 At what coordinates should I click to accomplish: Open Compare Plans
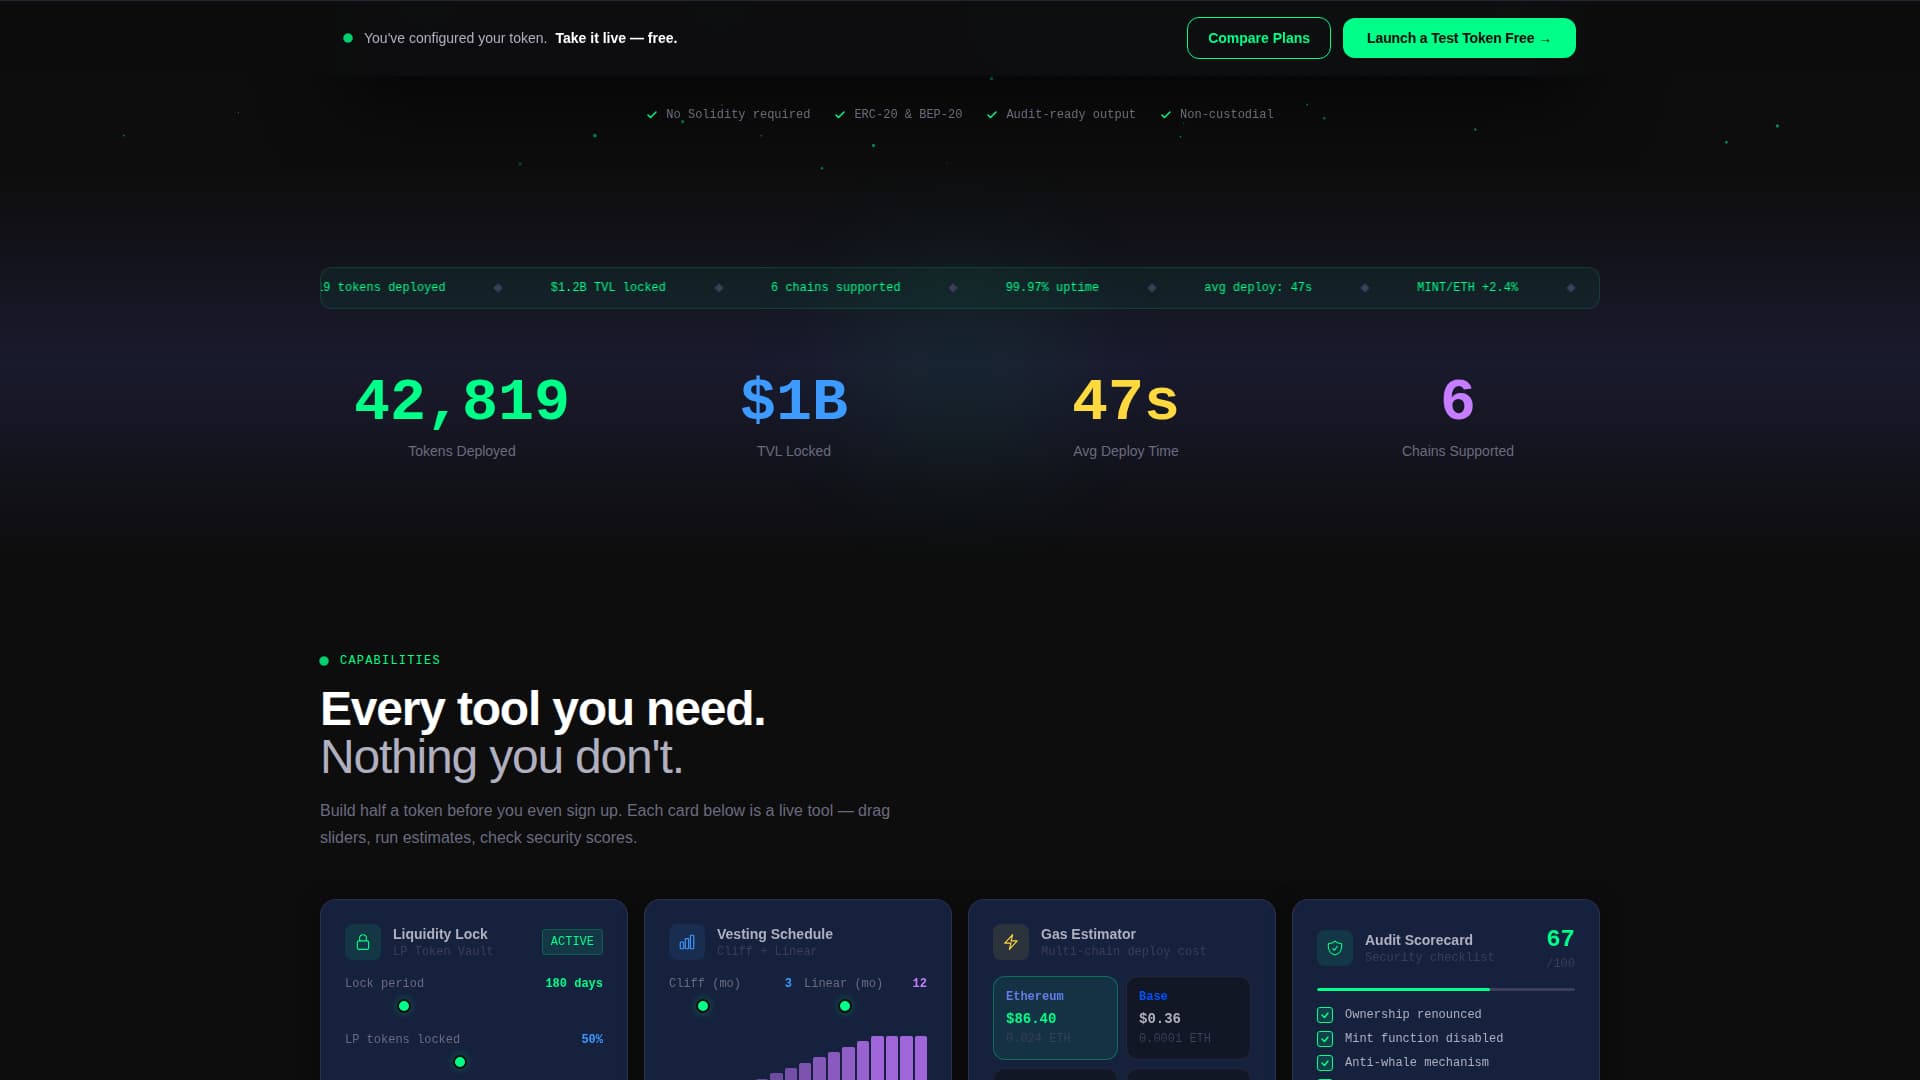(1258, 38)
